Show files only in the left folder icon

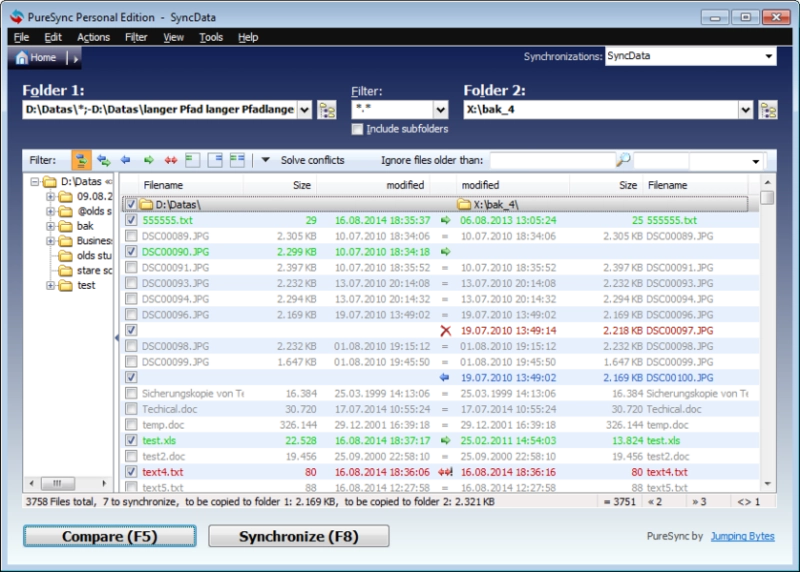(x=192, y=160)
